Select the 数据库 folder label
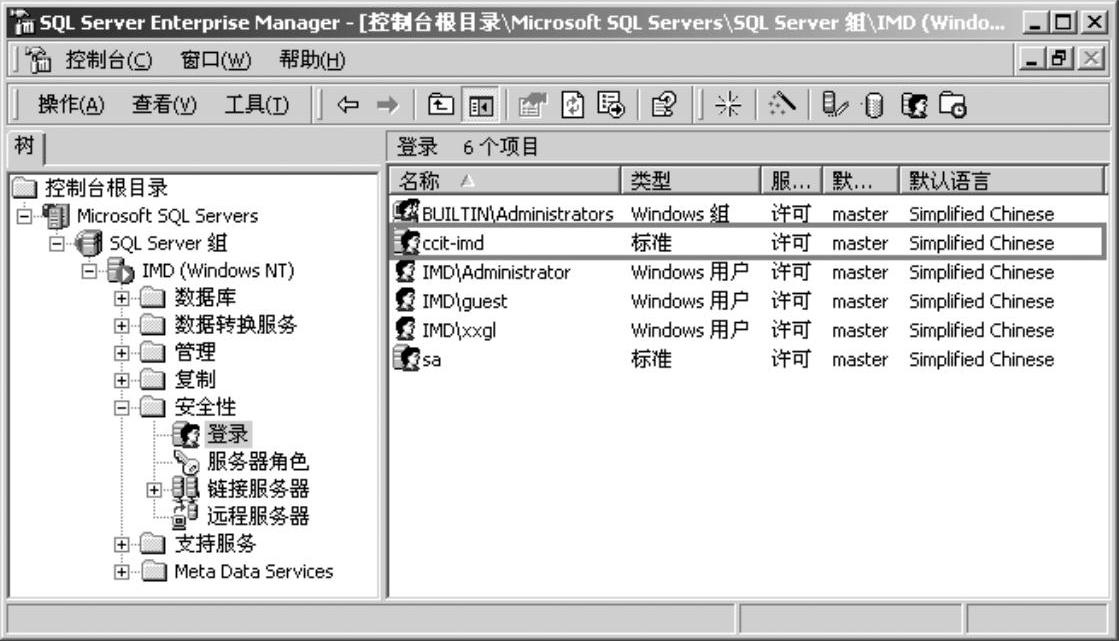Screen dimensions: 1119x641 click(205, 298)
